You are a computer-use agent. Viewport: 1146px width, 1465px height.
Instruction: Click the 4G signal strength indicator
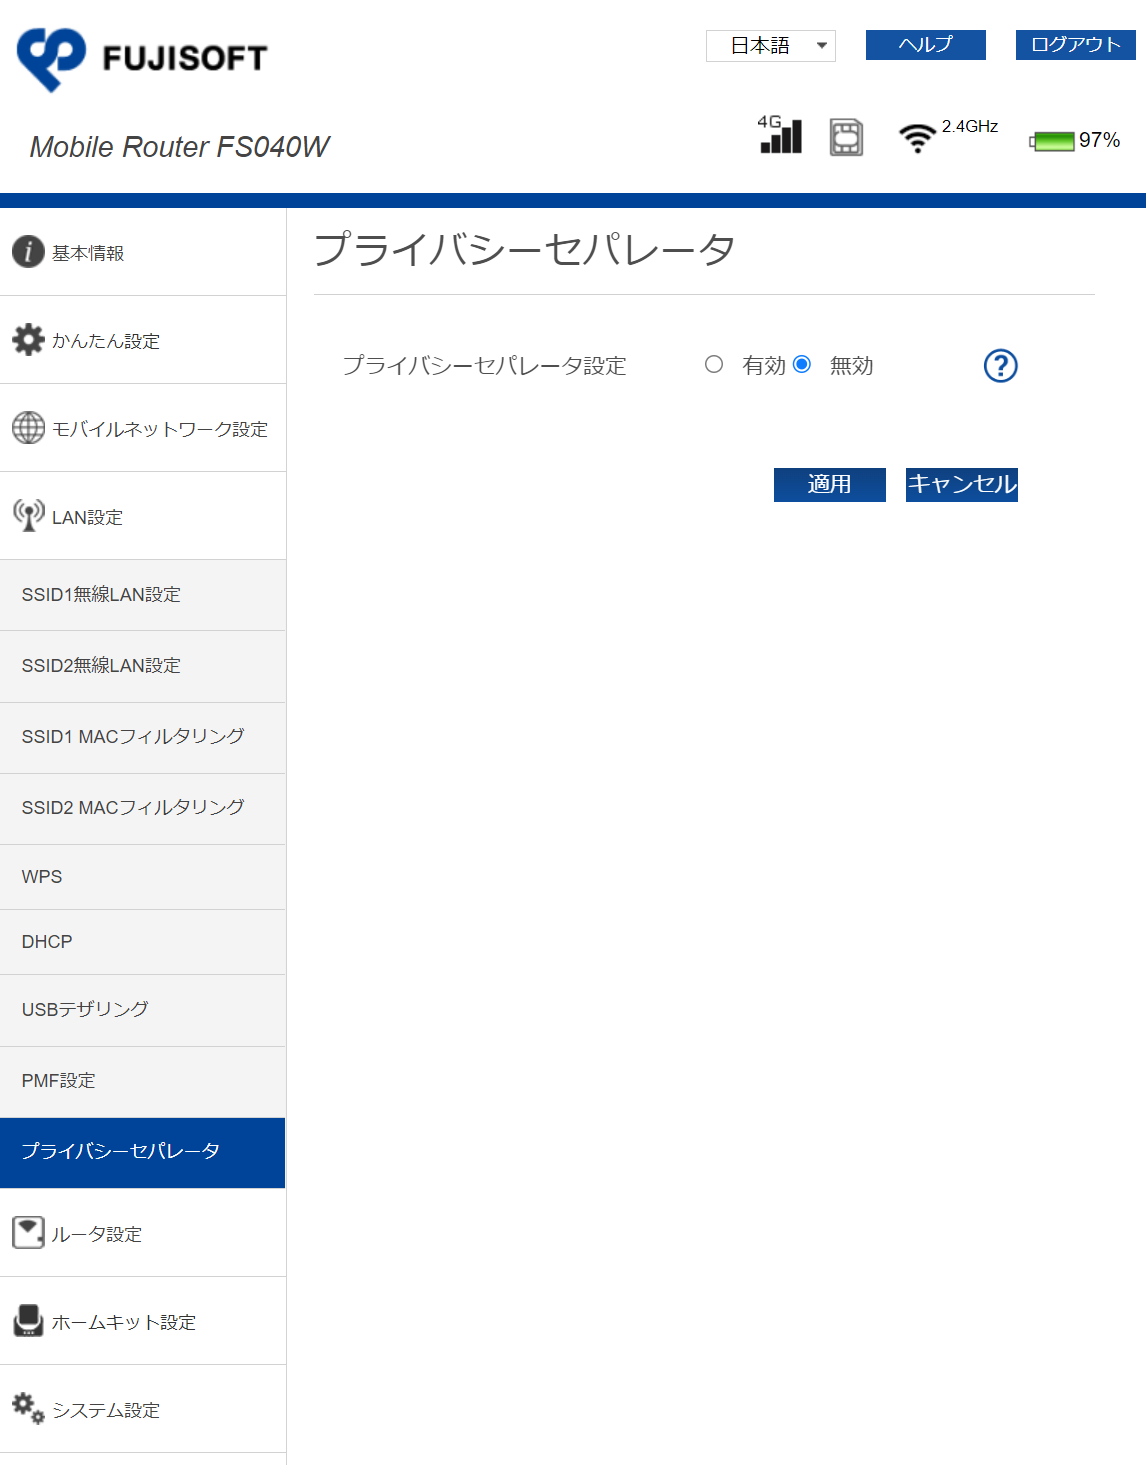(782, 137)
